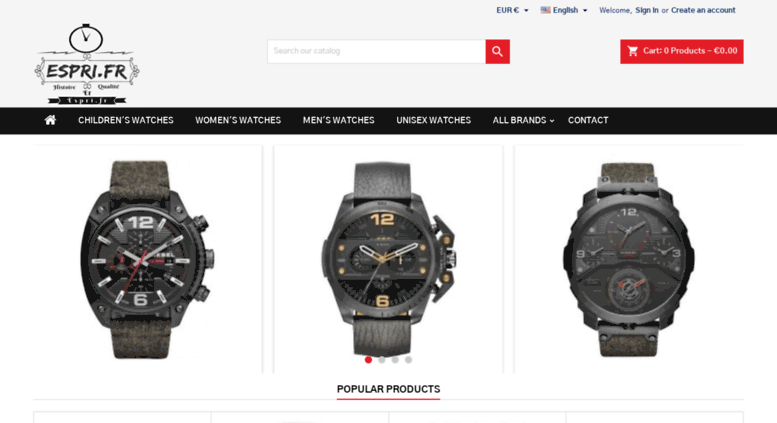Open Unisex Watches category
This screenshot has height=423, width=777.
(x=434, y=120)
